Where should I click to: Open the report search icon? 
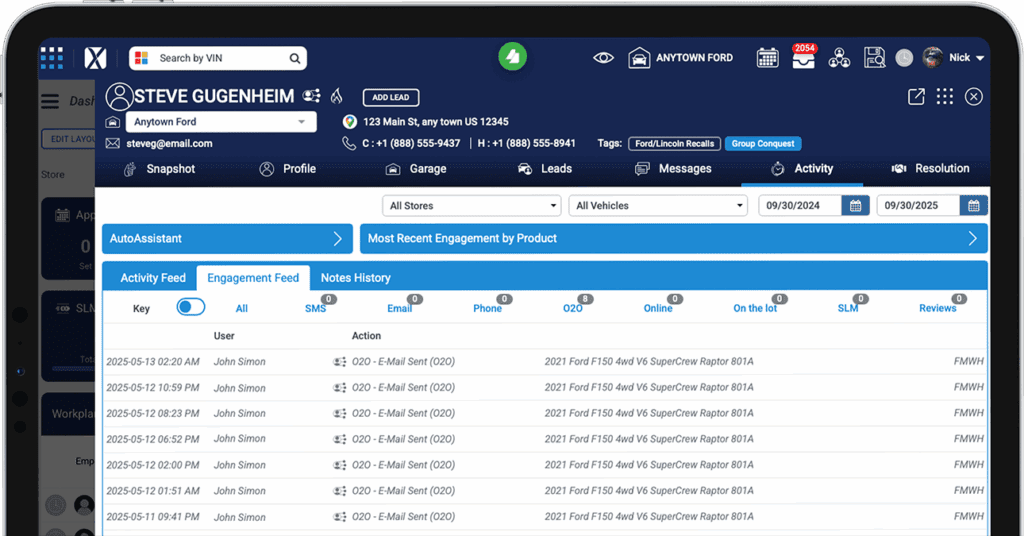pos(874,58)
